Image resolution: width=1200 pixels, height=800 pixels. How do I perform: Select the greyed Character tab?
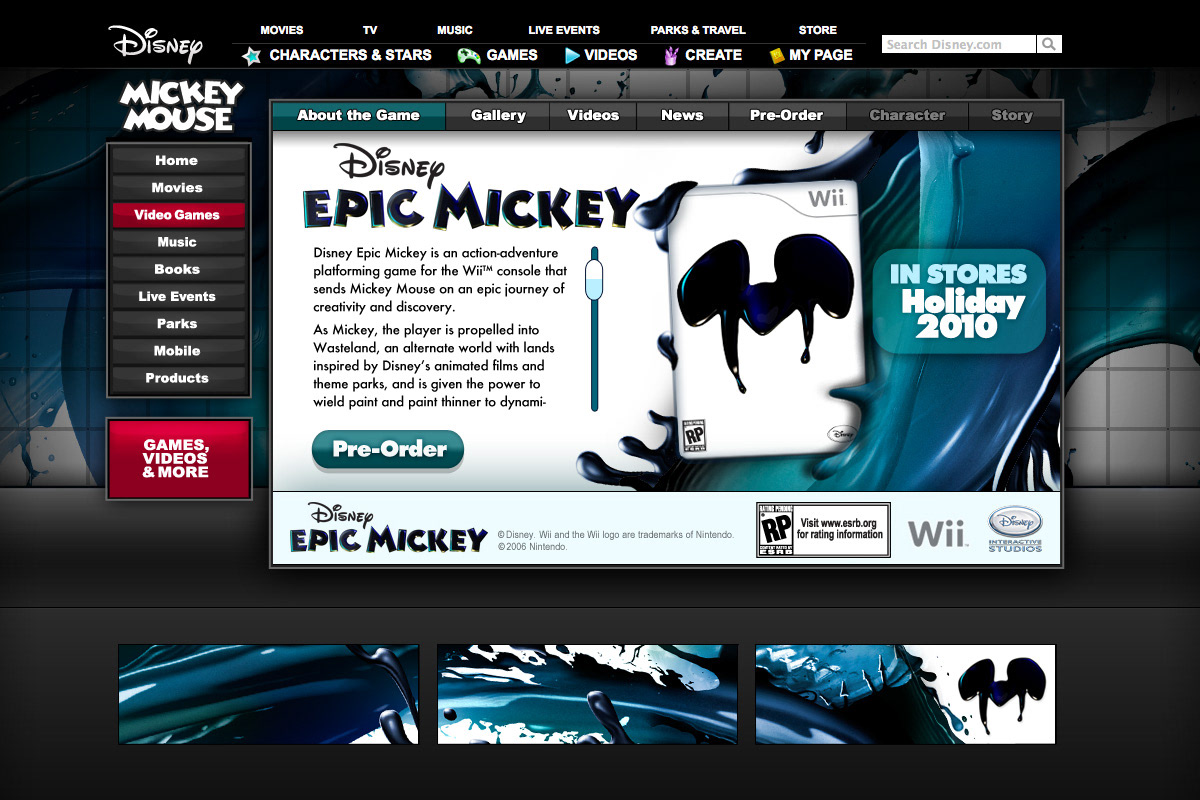pyautogui.click(x=907, y=116)
